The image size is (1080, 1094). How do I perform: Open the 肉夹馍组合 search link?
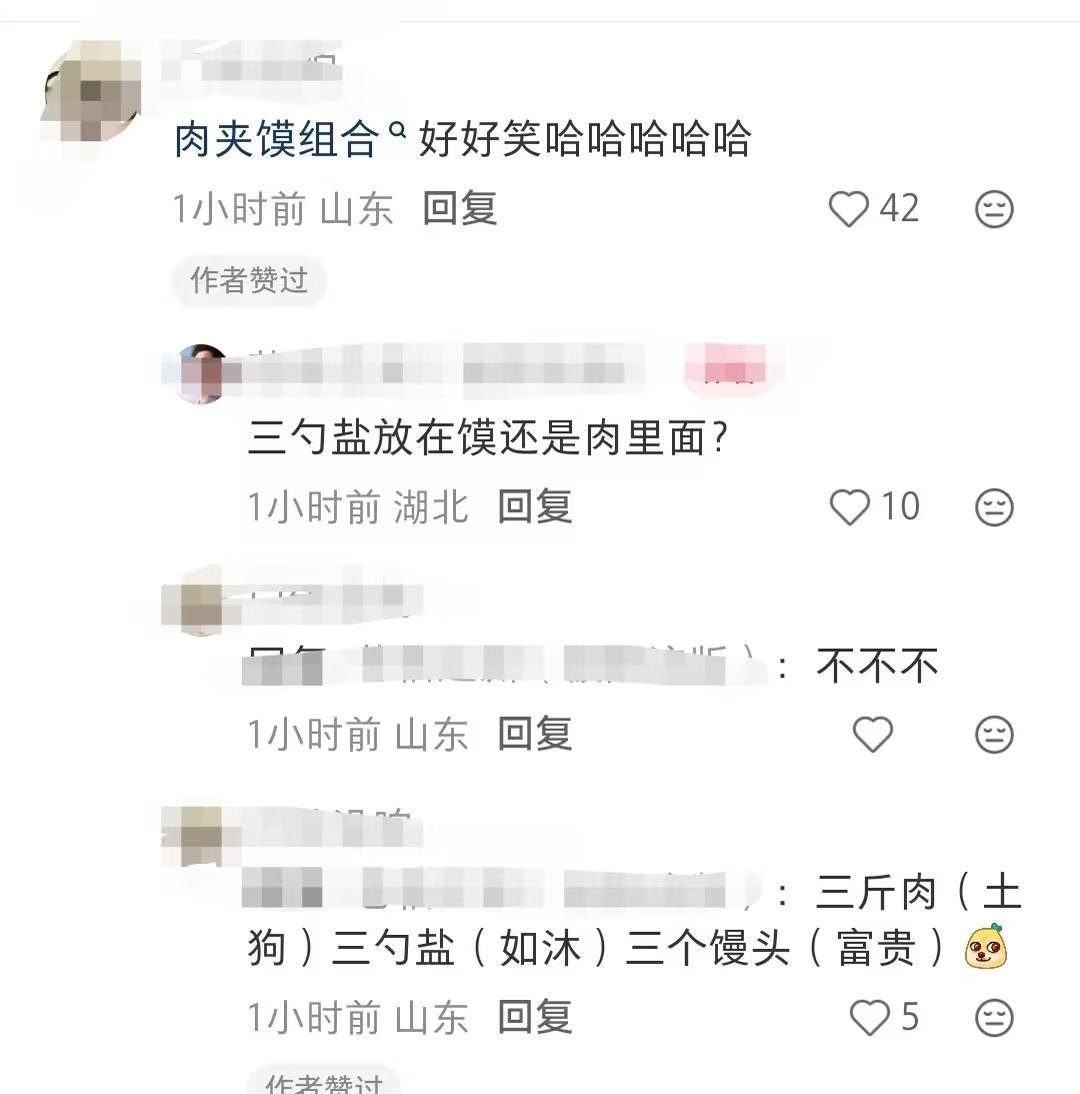coord(276,139)
